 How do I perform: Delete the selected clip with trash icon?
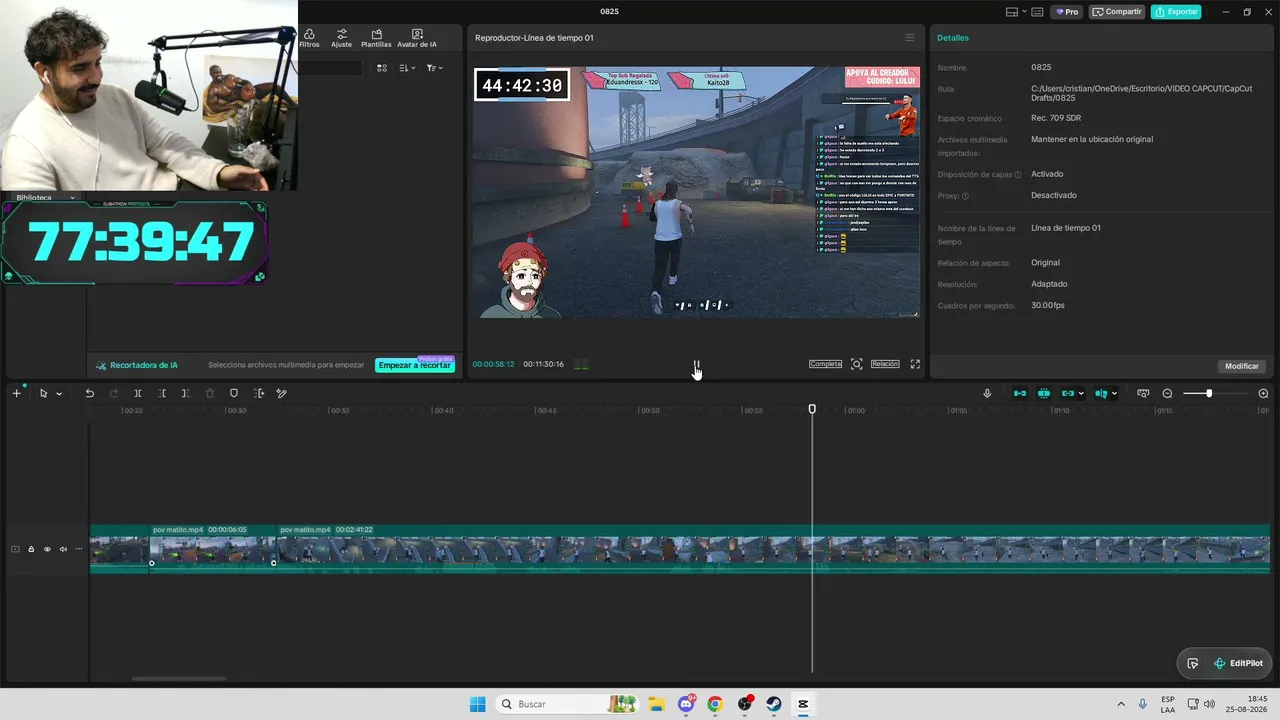point(210,394)
